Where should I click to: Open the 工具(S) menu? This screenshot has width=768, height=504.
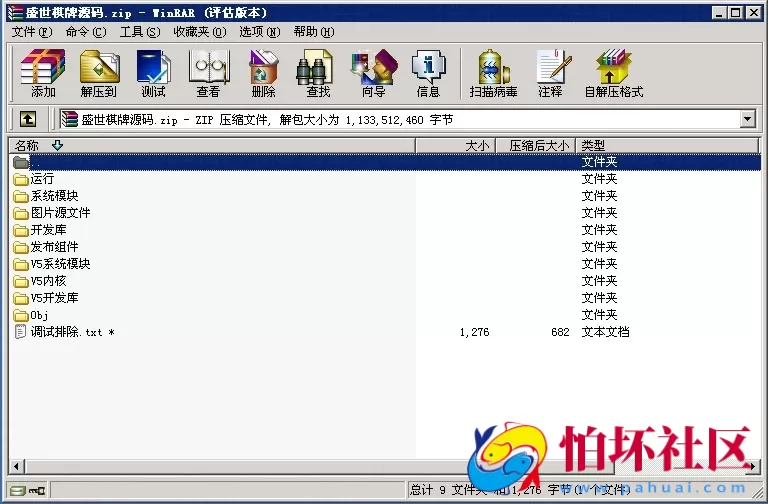pos(140,32)
